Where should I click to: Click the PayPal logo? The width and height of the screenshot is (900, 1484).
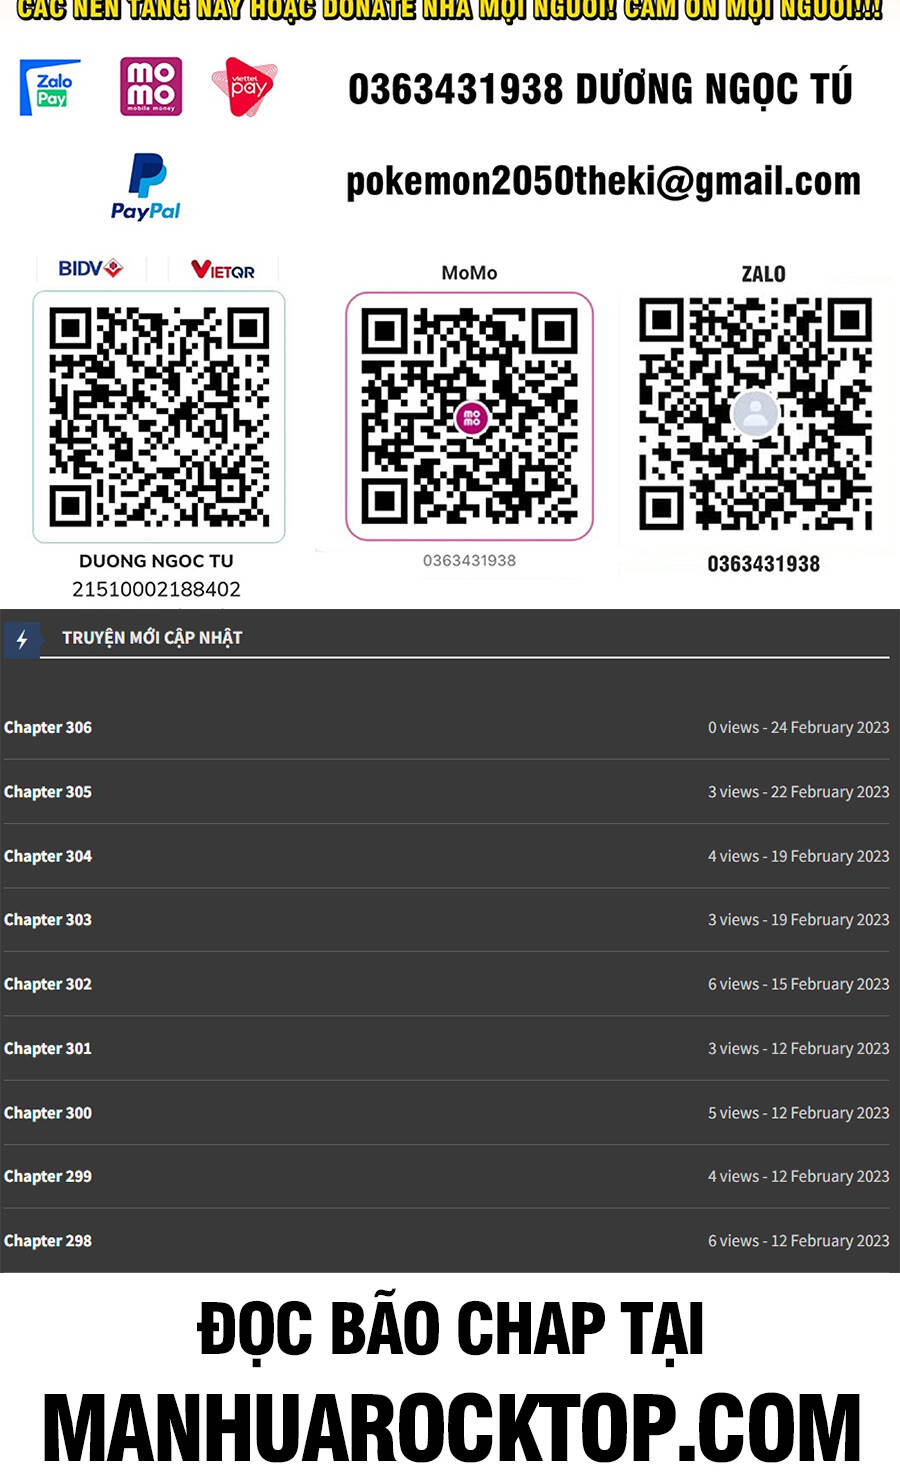[146, 187]
